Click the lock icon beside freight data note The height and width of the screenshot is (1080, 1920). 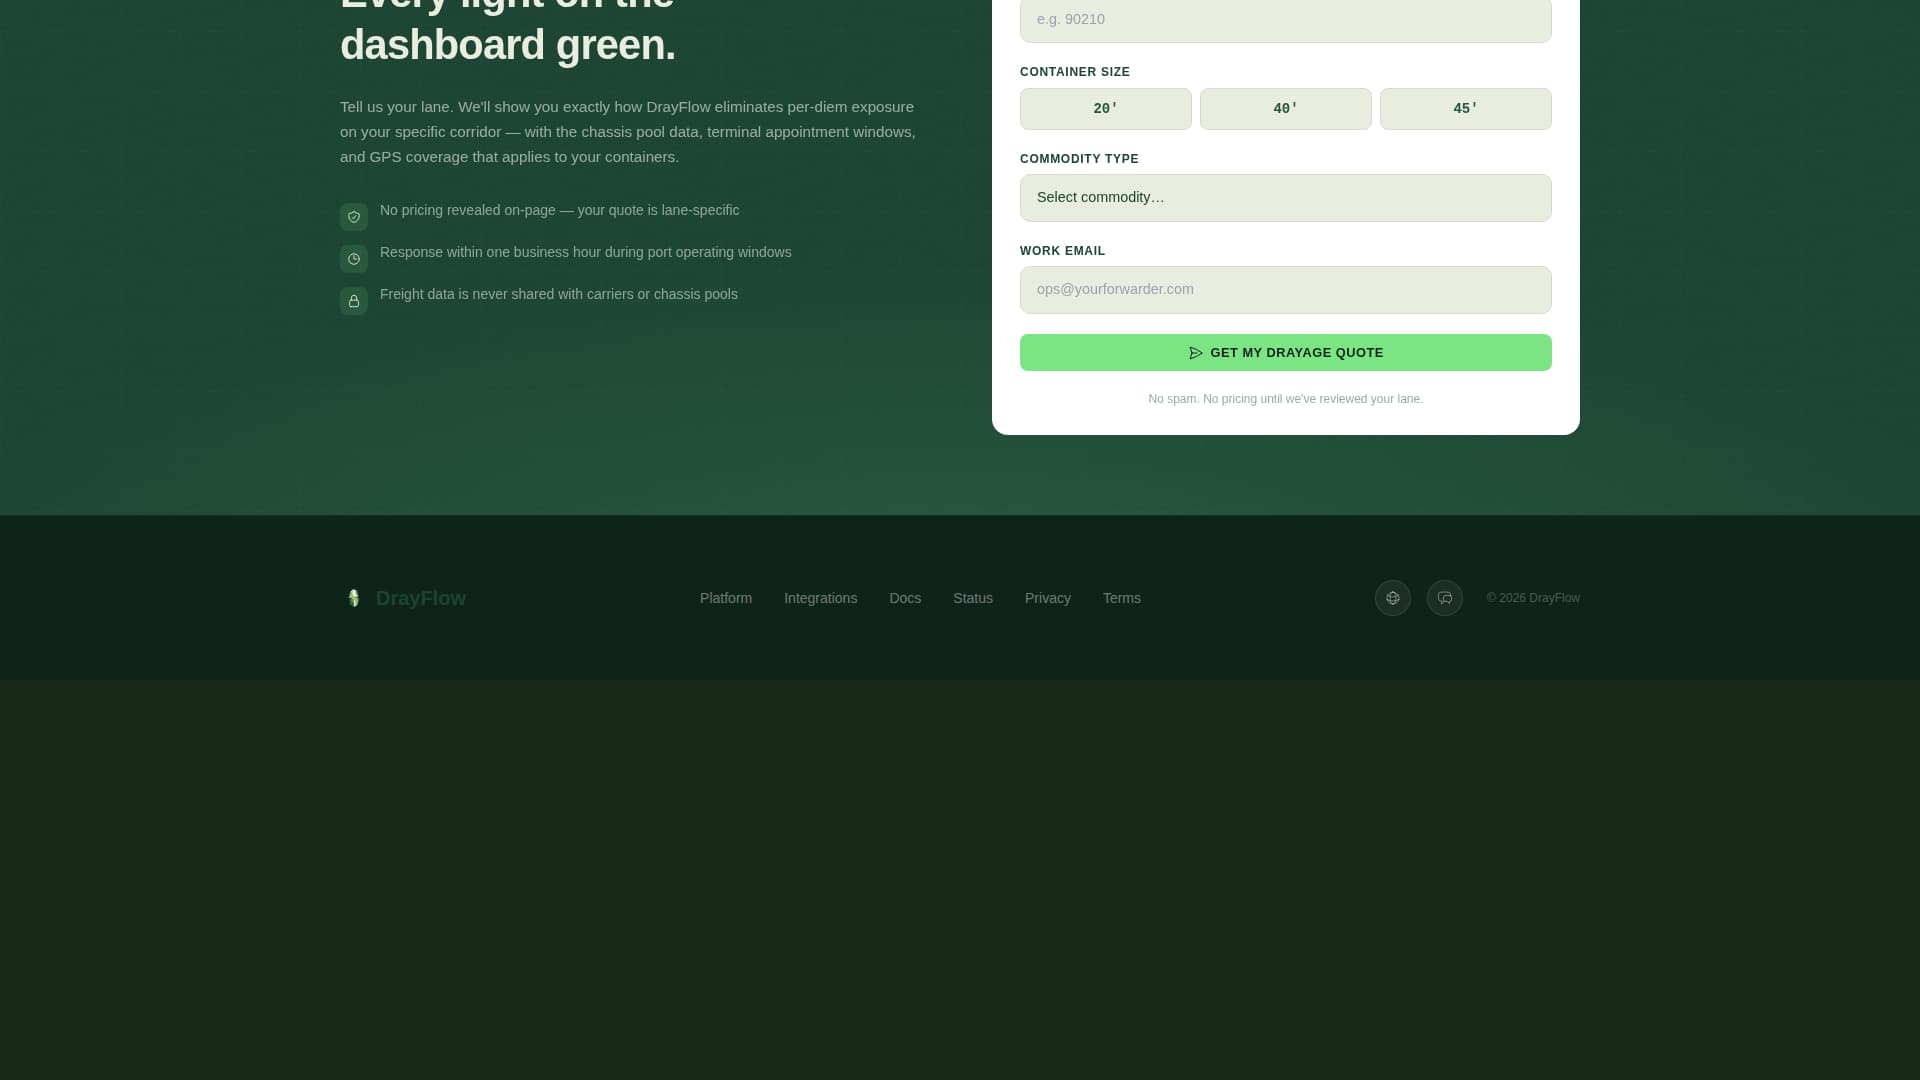click(354, 301)
